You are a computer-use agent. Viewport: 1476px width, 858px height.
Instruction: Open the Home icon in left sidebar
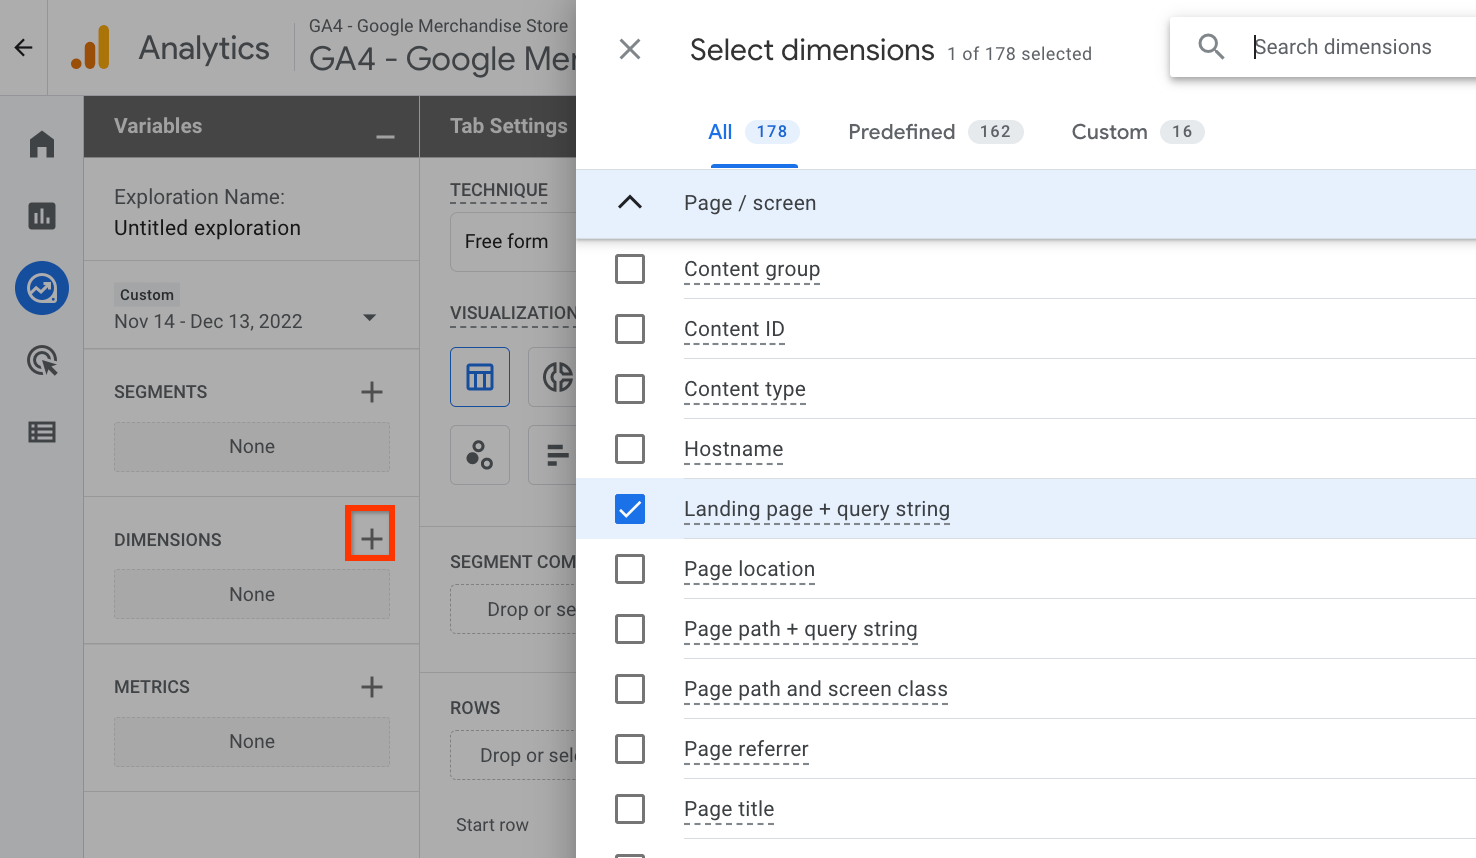[x=42, y=145]
